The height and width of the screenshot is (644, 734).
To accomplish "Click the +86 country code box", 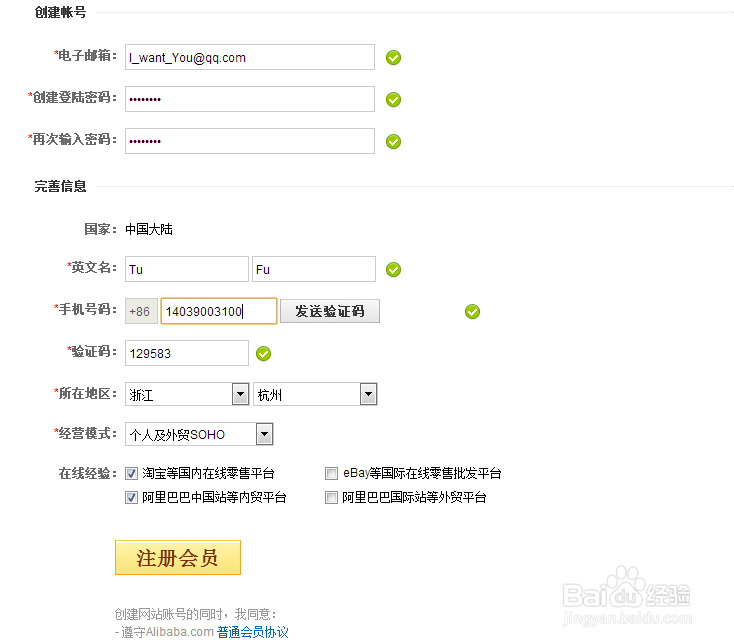I will [141, 311].
